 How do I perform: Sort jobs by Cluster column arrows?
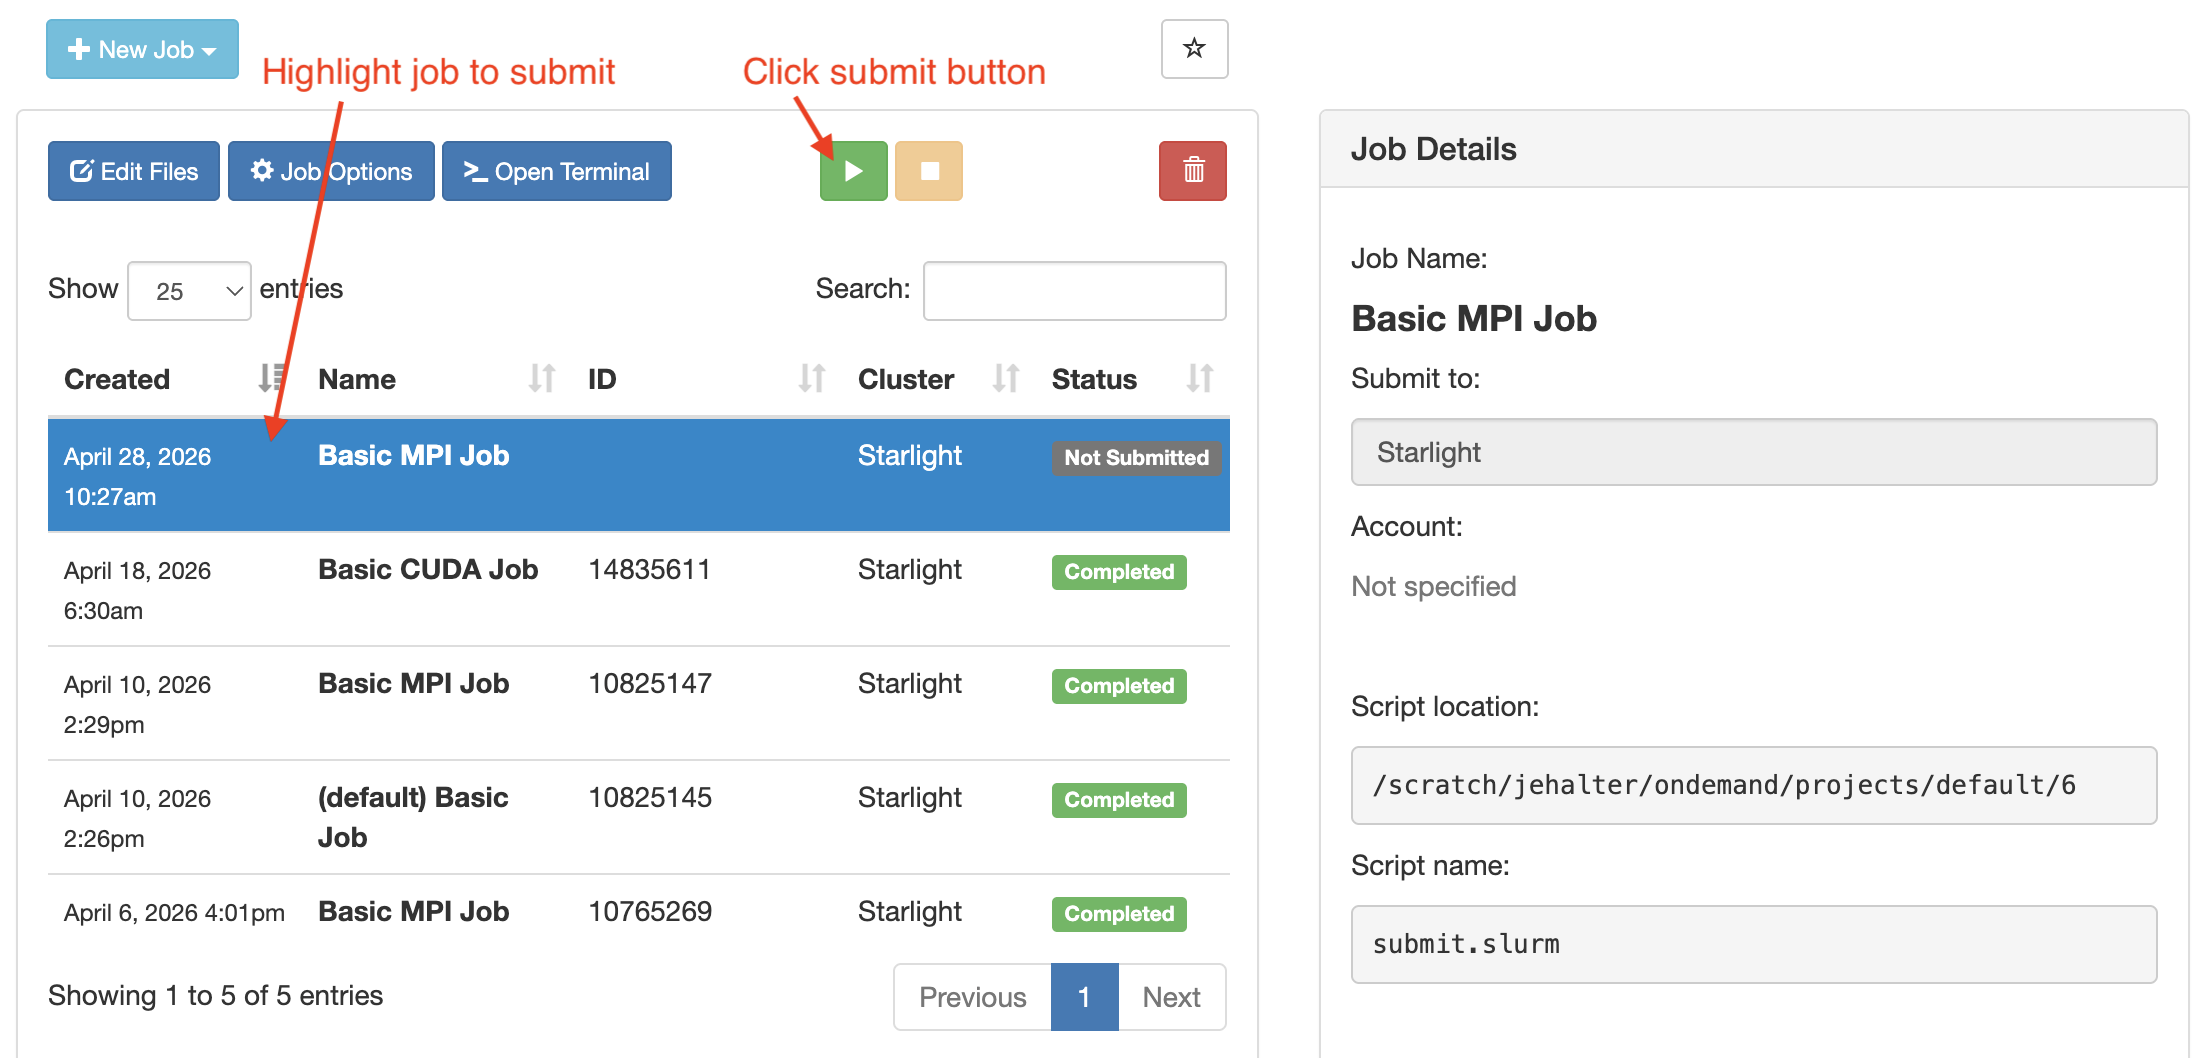(1005, 379)
